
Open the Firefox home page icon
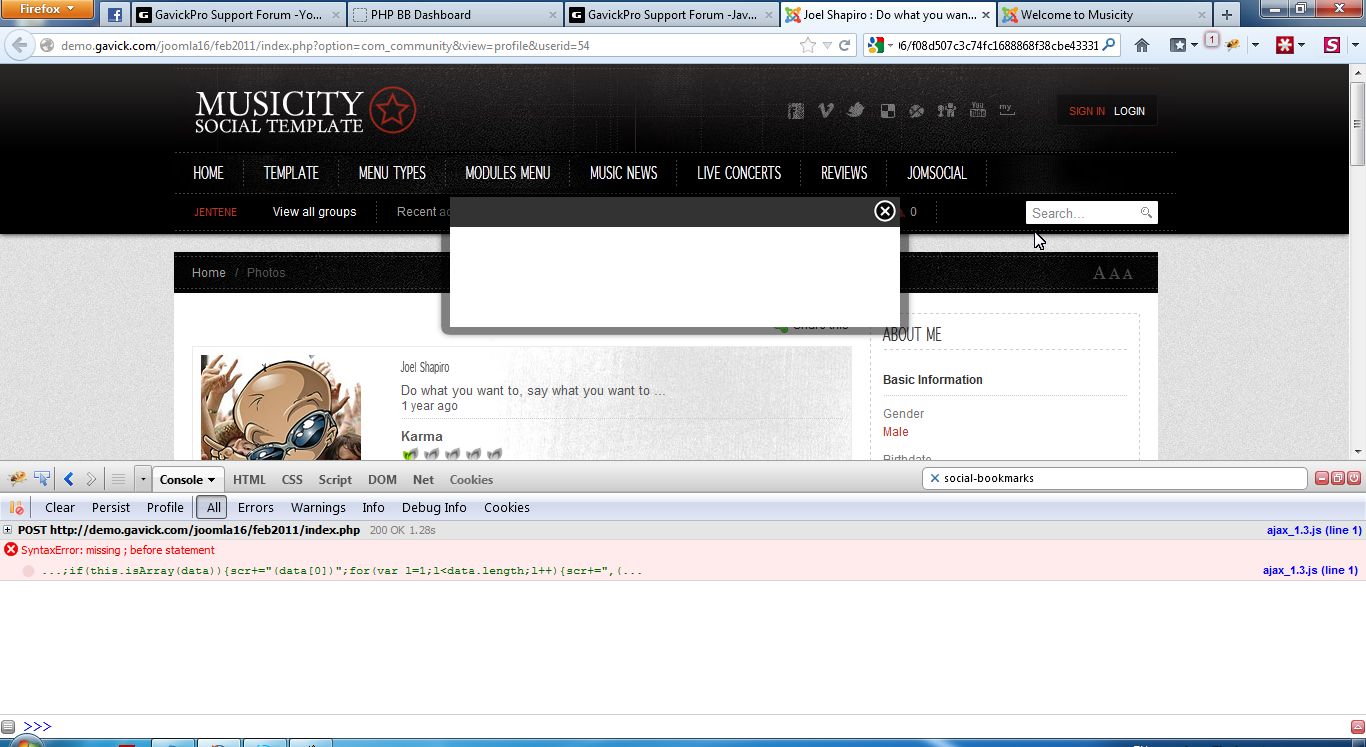coord(1142,45)
